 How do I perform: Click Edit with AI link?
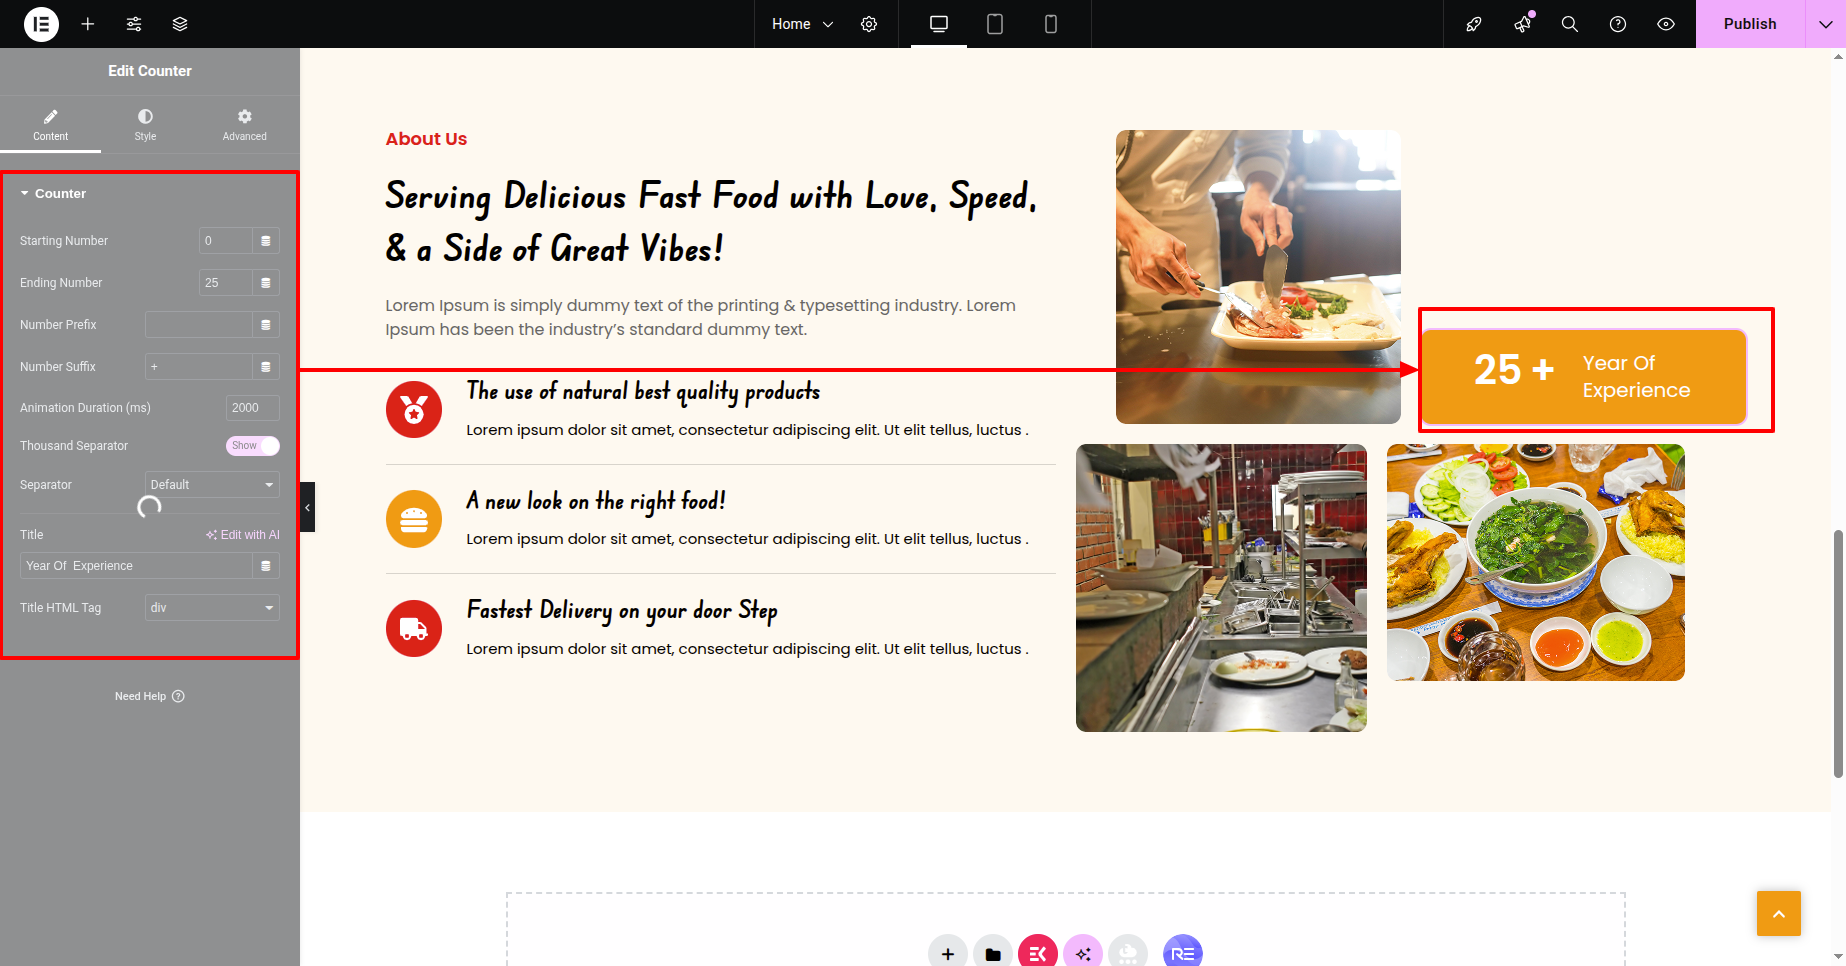pos(243,535)
